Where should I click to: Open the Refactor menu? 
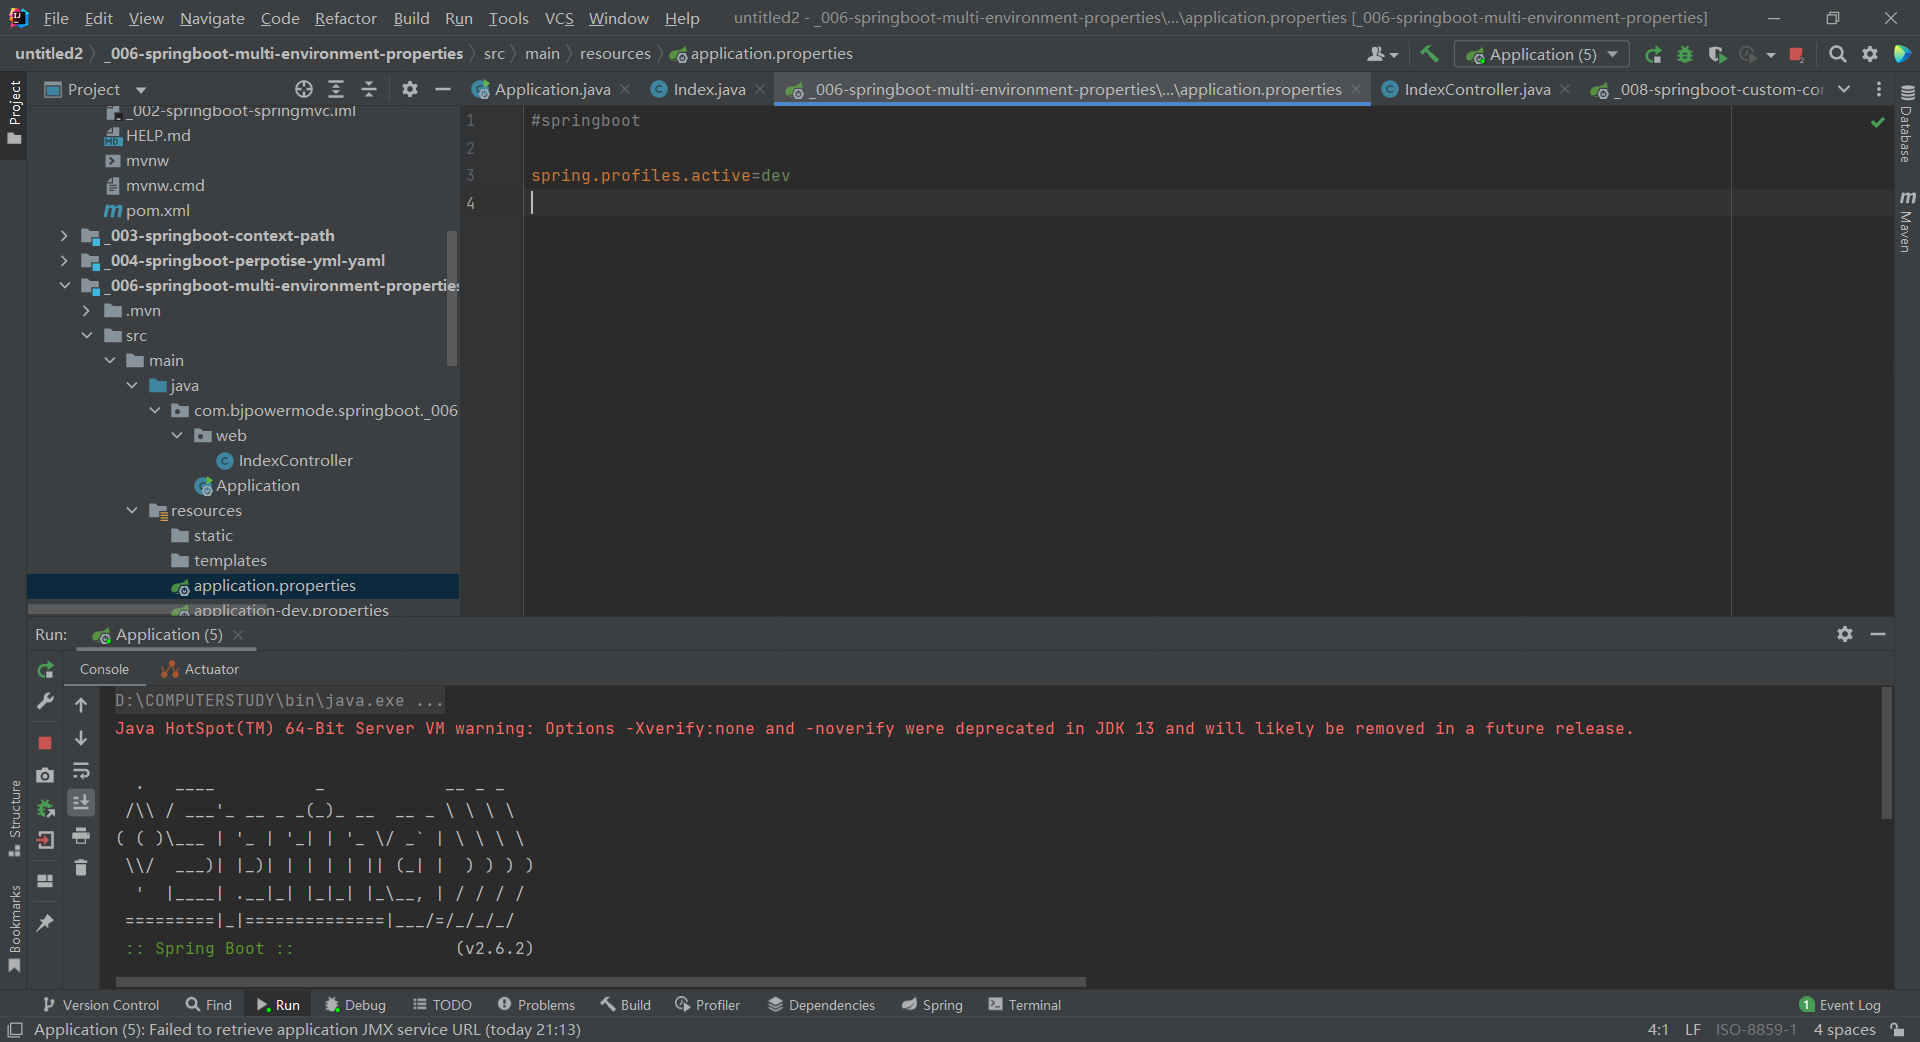coord(345,18)
